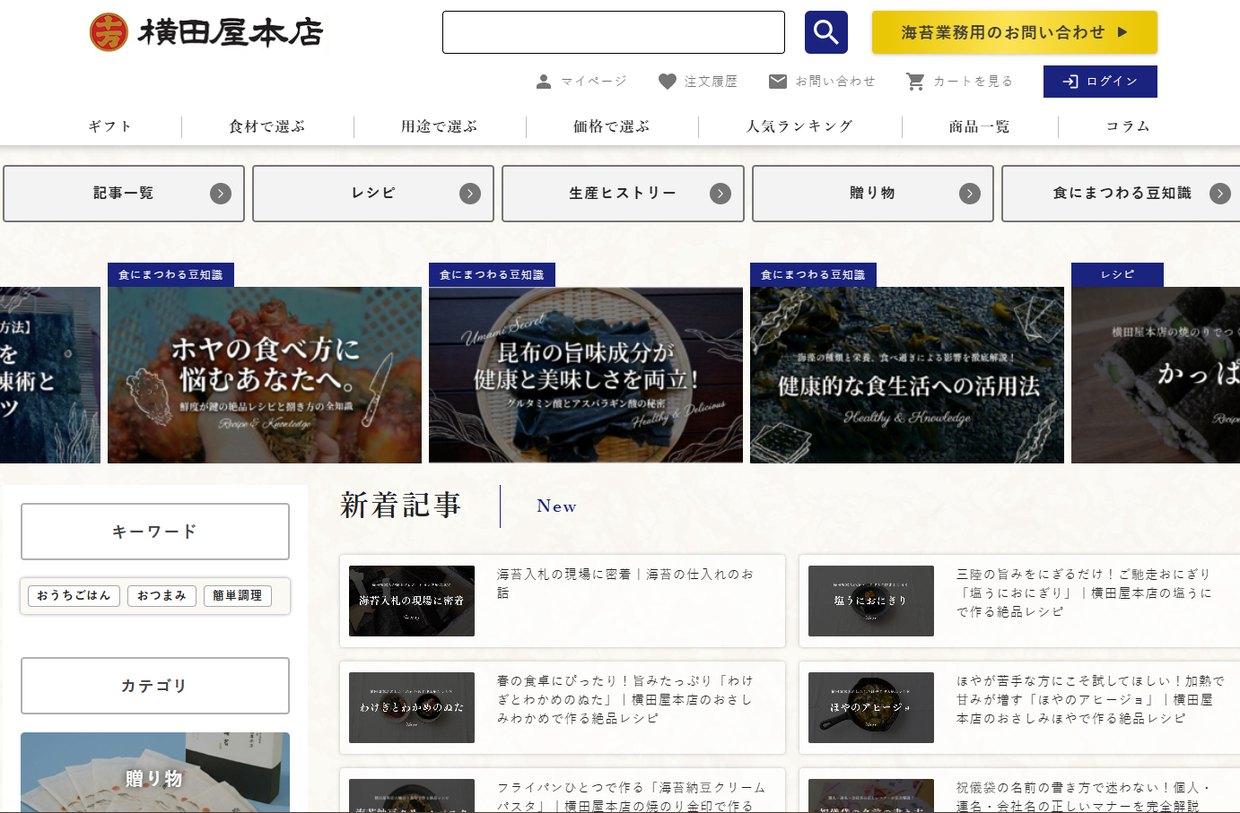The width and height of the screenshot is (1240, 813).
Task: Open the 塩うにおにぎり article thumbnail
Action: click(x=871, y=601)
